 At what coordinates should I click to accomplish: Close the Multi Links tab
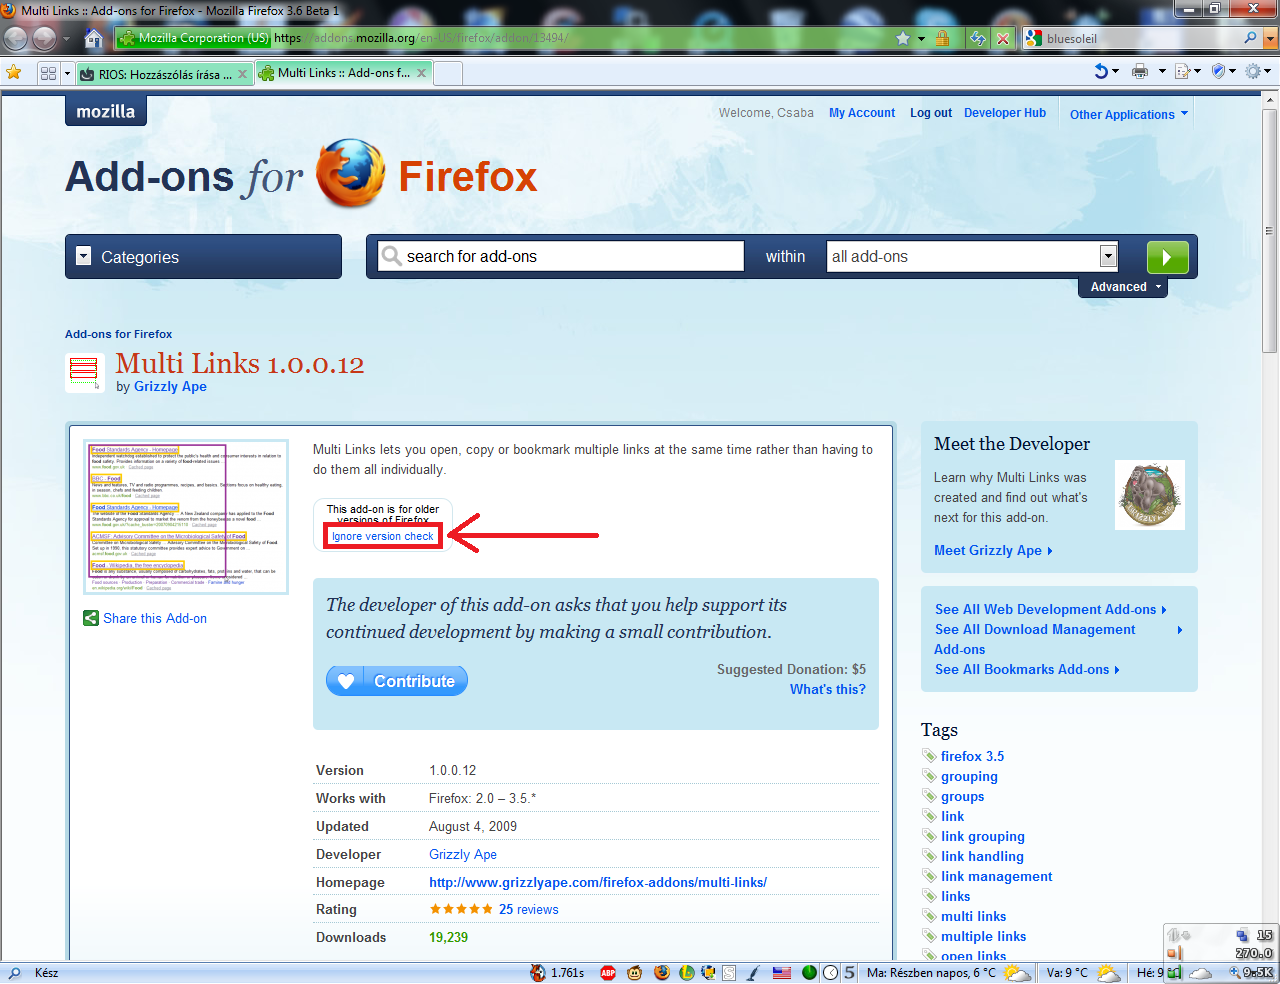tap(421, 73)
